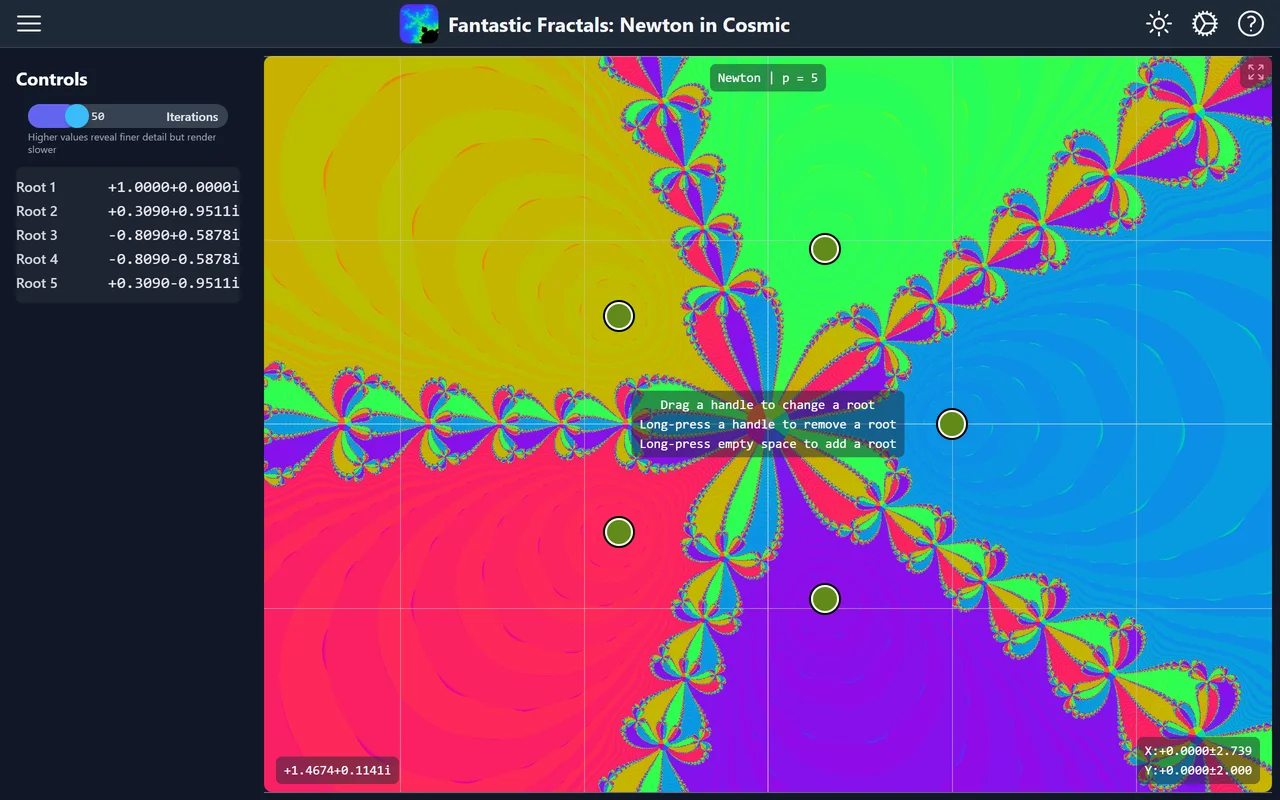Select the root handle in the red region
This screenshot has height=800, width=1280.
pyautogui.click(x=619, y=532)
